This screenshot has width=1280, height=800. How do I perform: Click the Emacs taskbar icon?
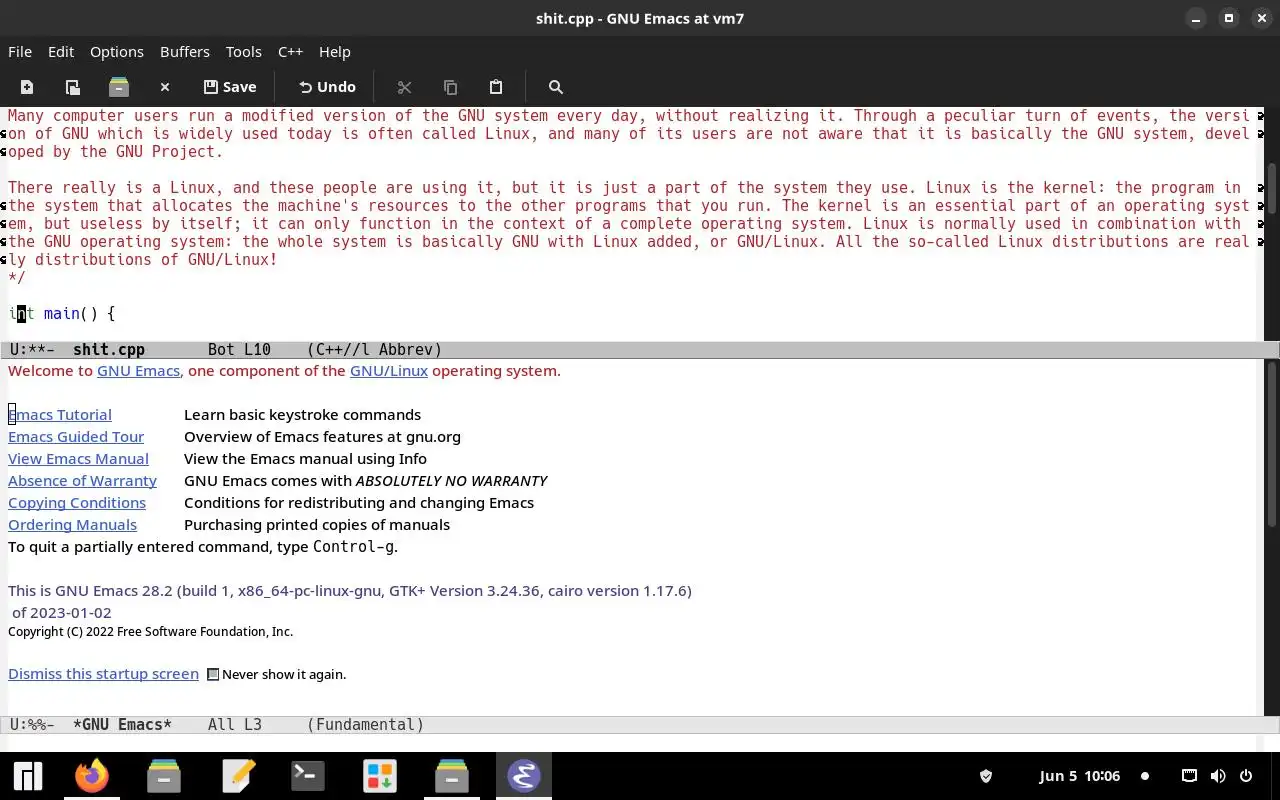pyautogui.click(x=524, y=776)
